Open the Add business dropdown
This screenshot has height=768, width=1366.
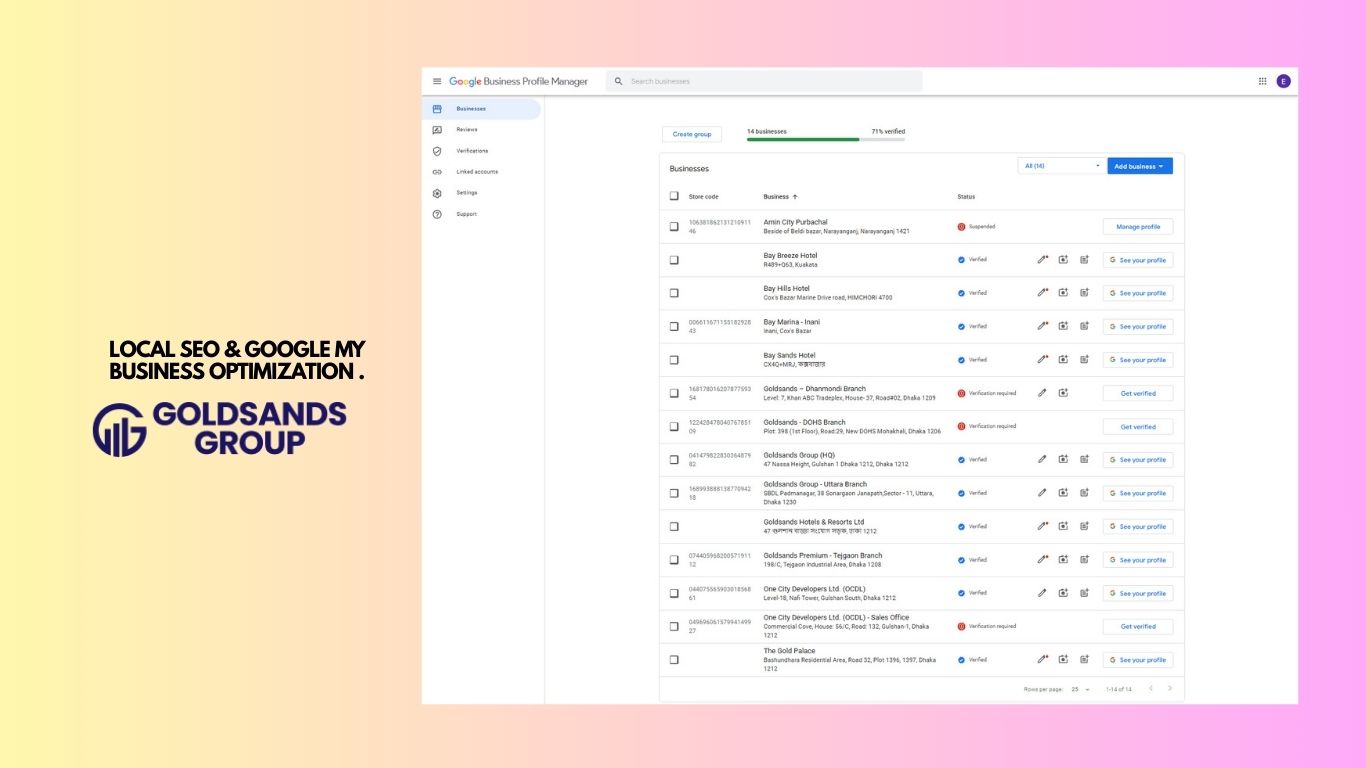click(x=1140, y=166)
